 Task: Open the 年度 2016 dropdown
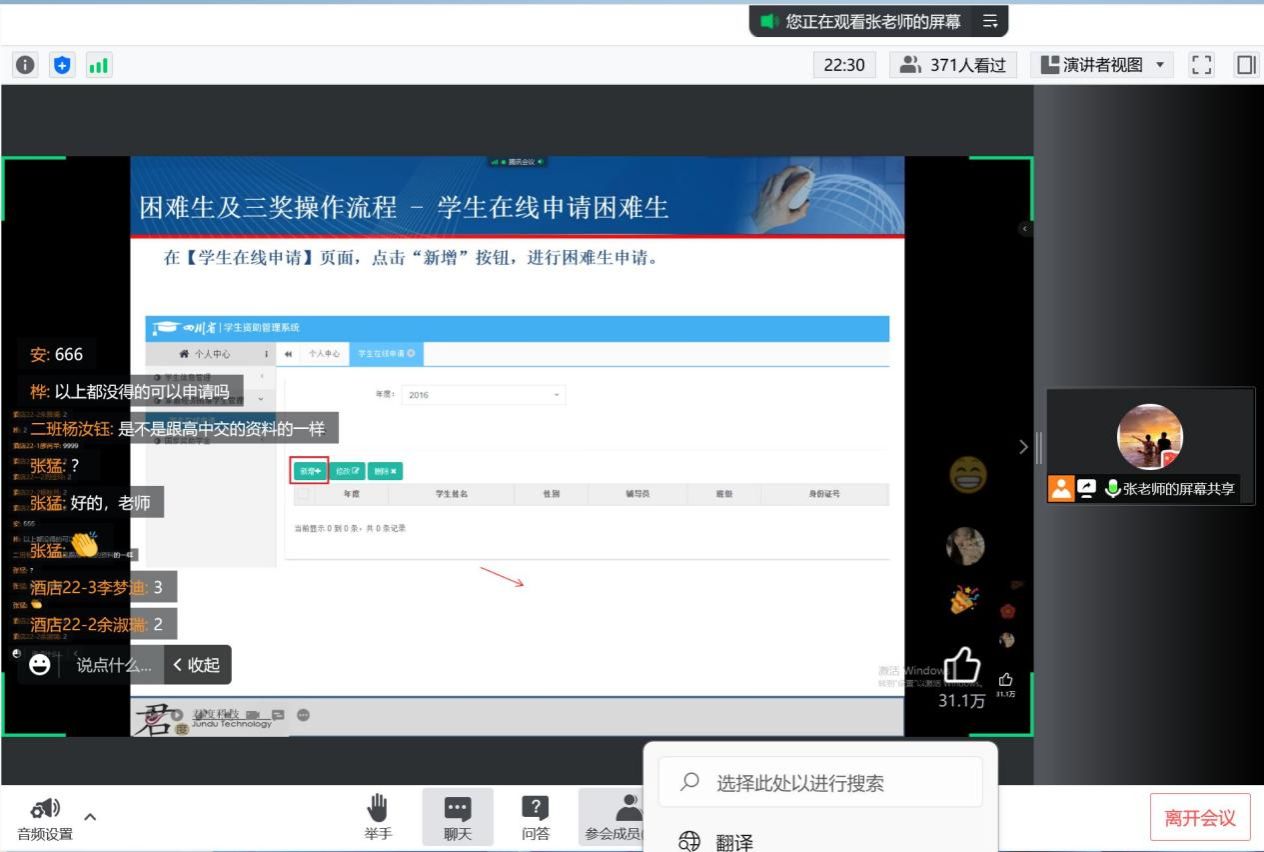[x=484, y=395]
